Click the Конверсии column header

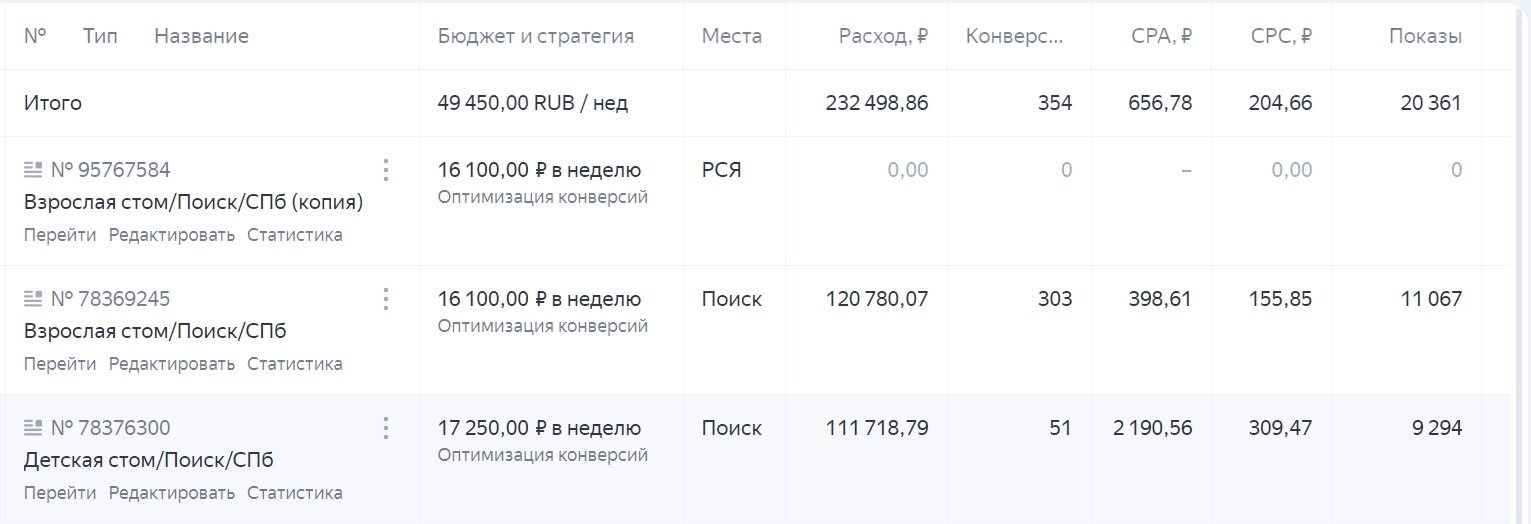point(1014,37)
